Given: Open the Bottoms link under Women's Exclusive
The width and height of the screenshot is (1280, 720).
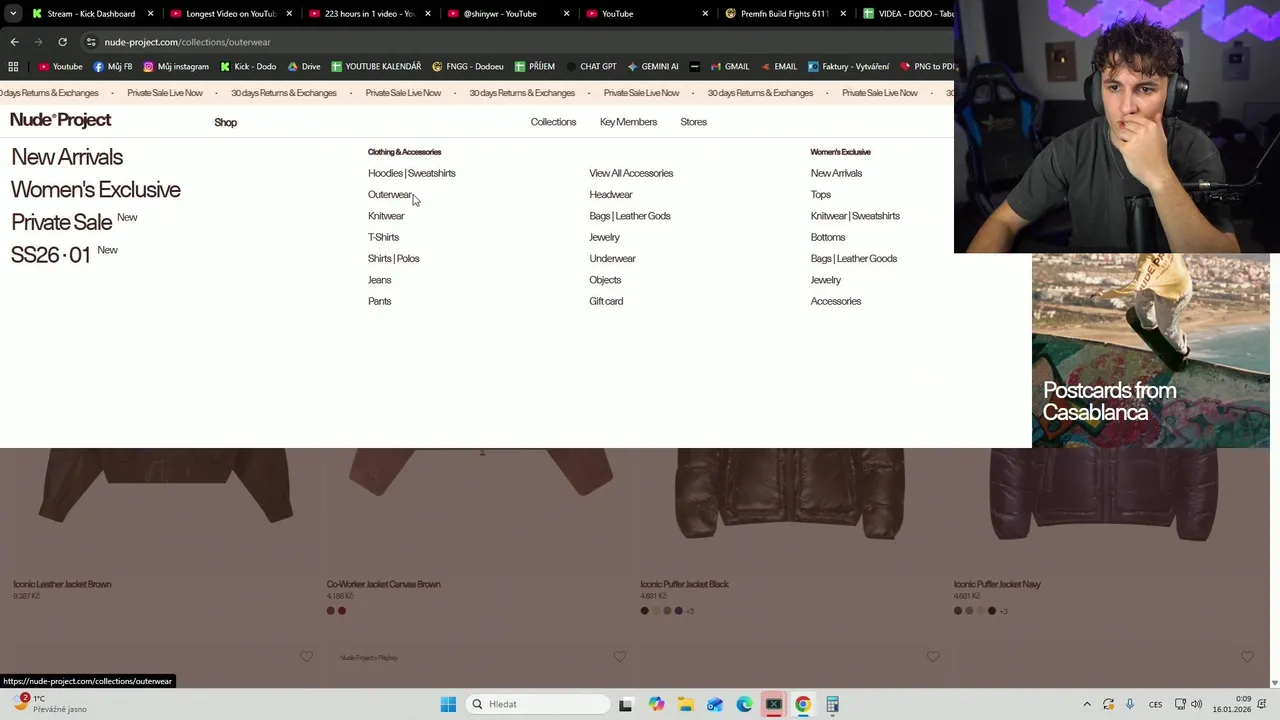Looking at the screenshot, I should [x=827, y=238].
